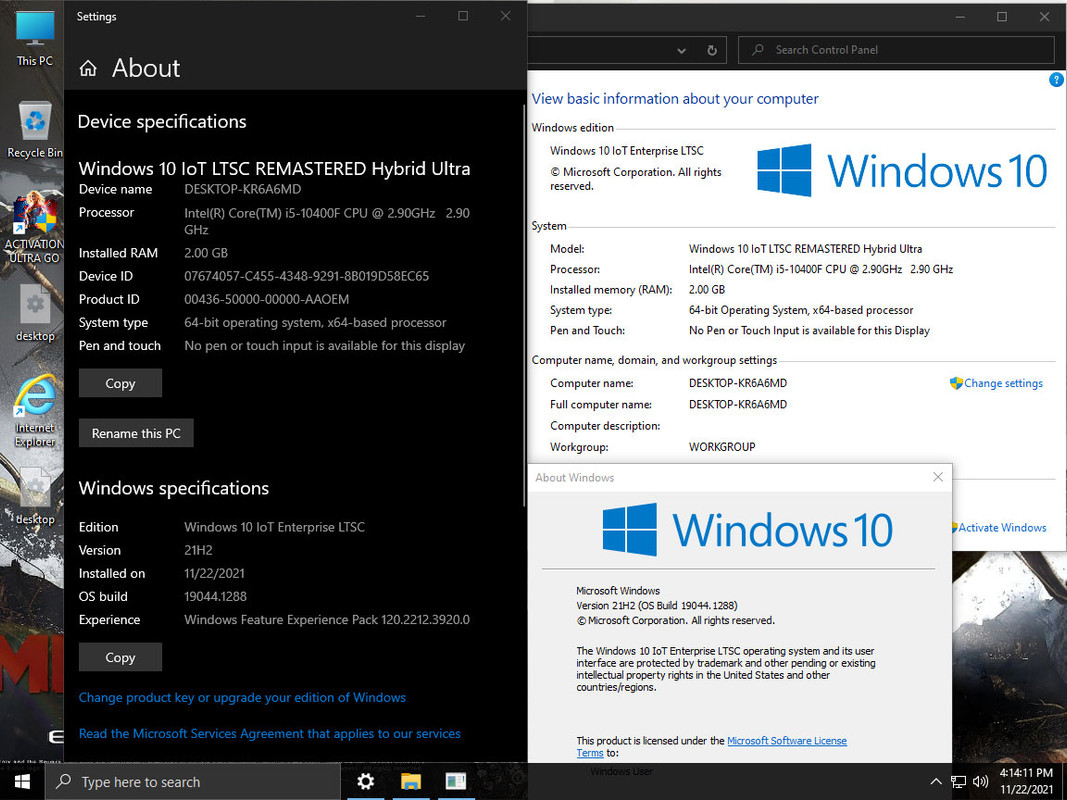The height and width of the screenshot is (800, 1067).
Task: Copy the Device specifications
Action: pos(120,384)
